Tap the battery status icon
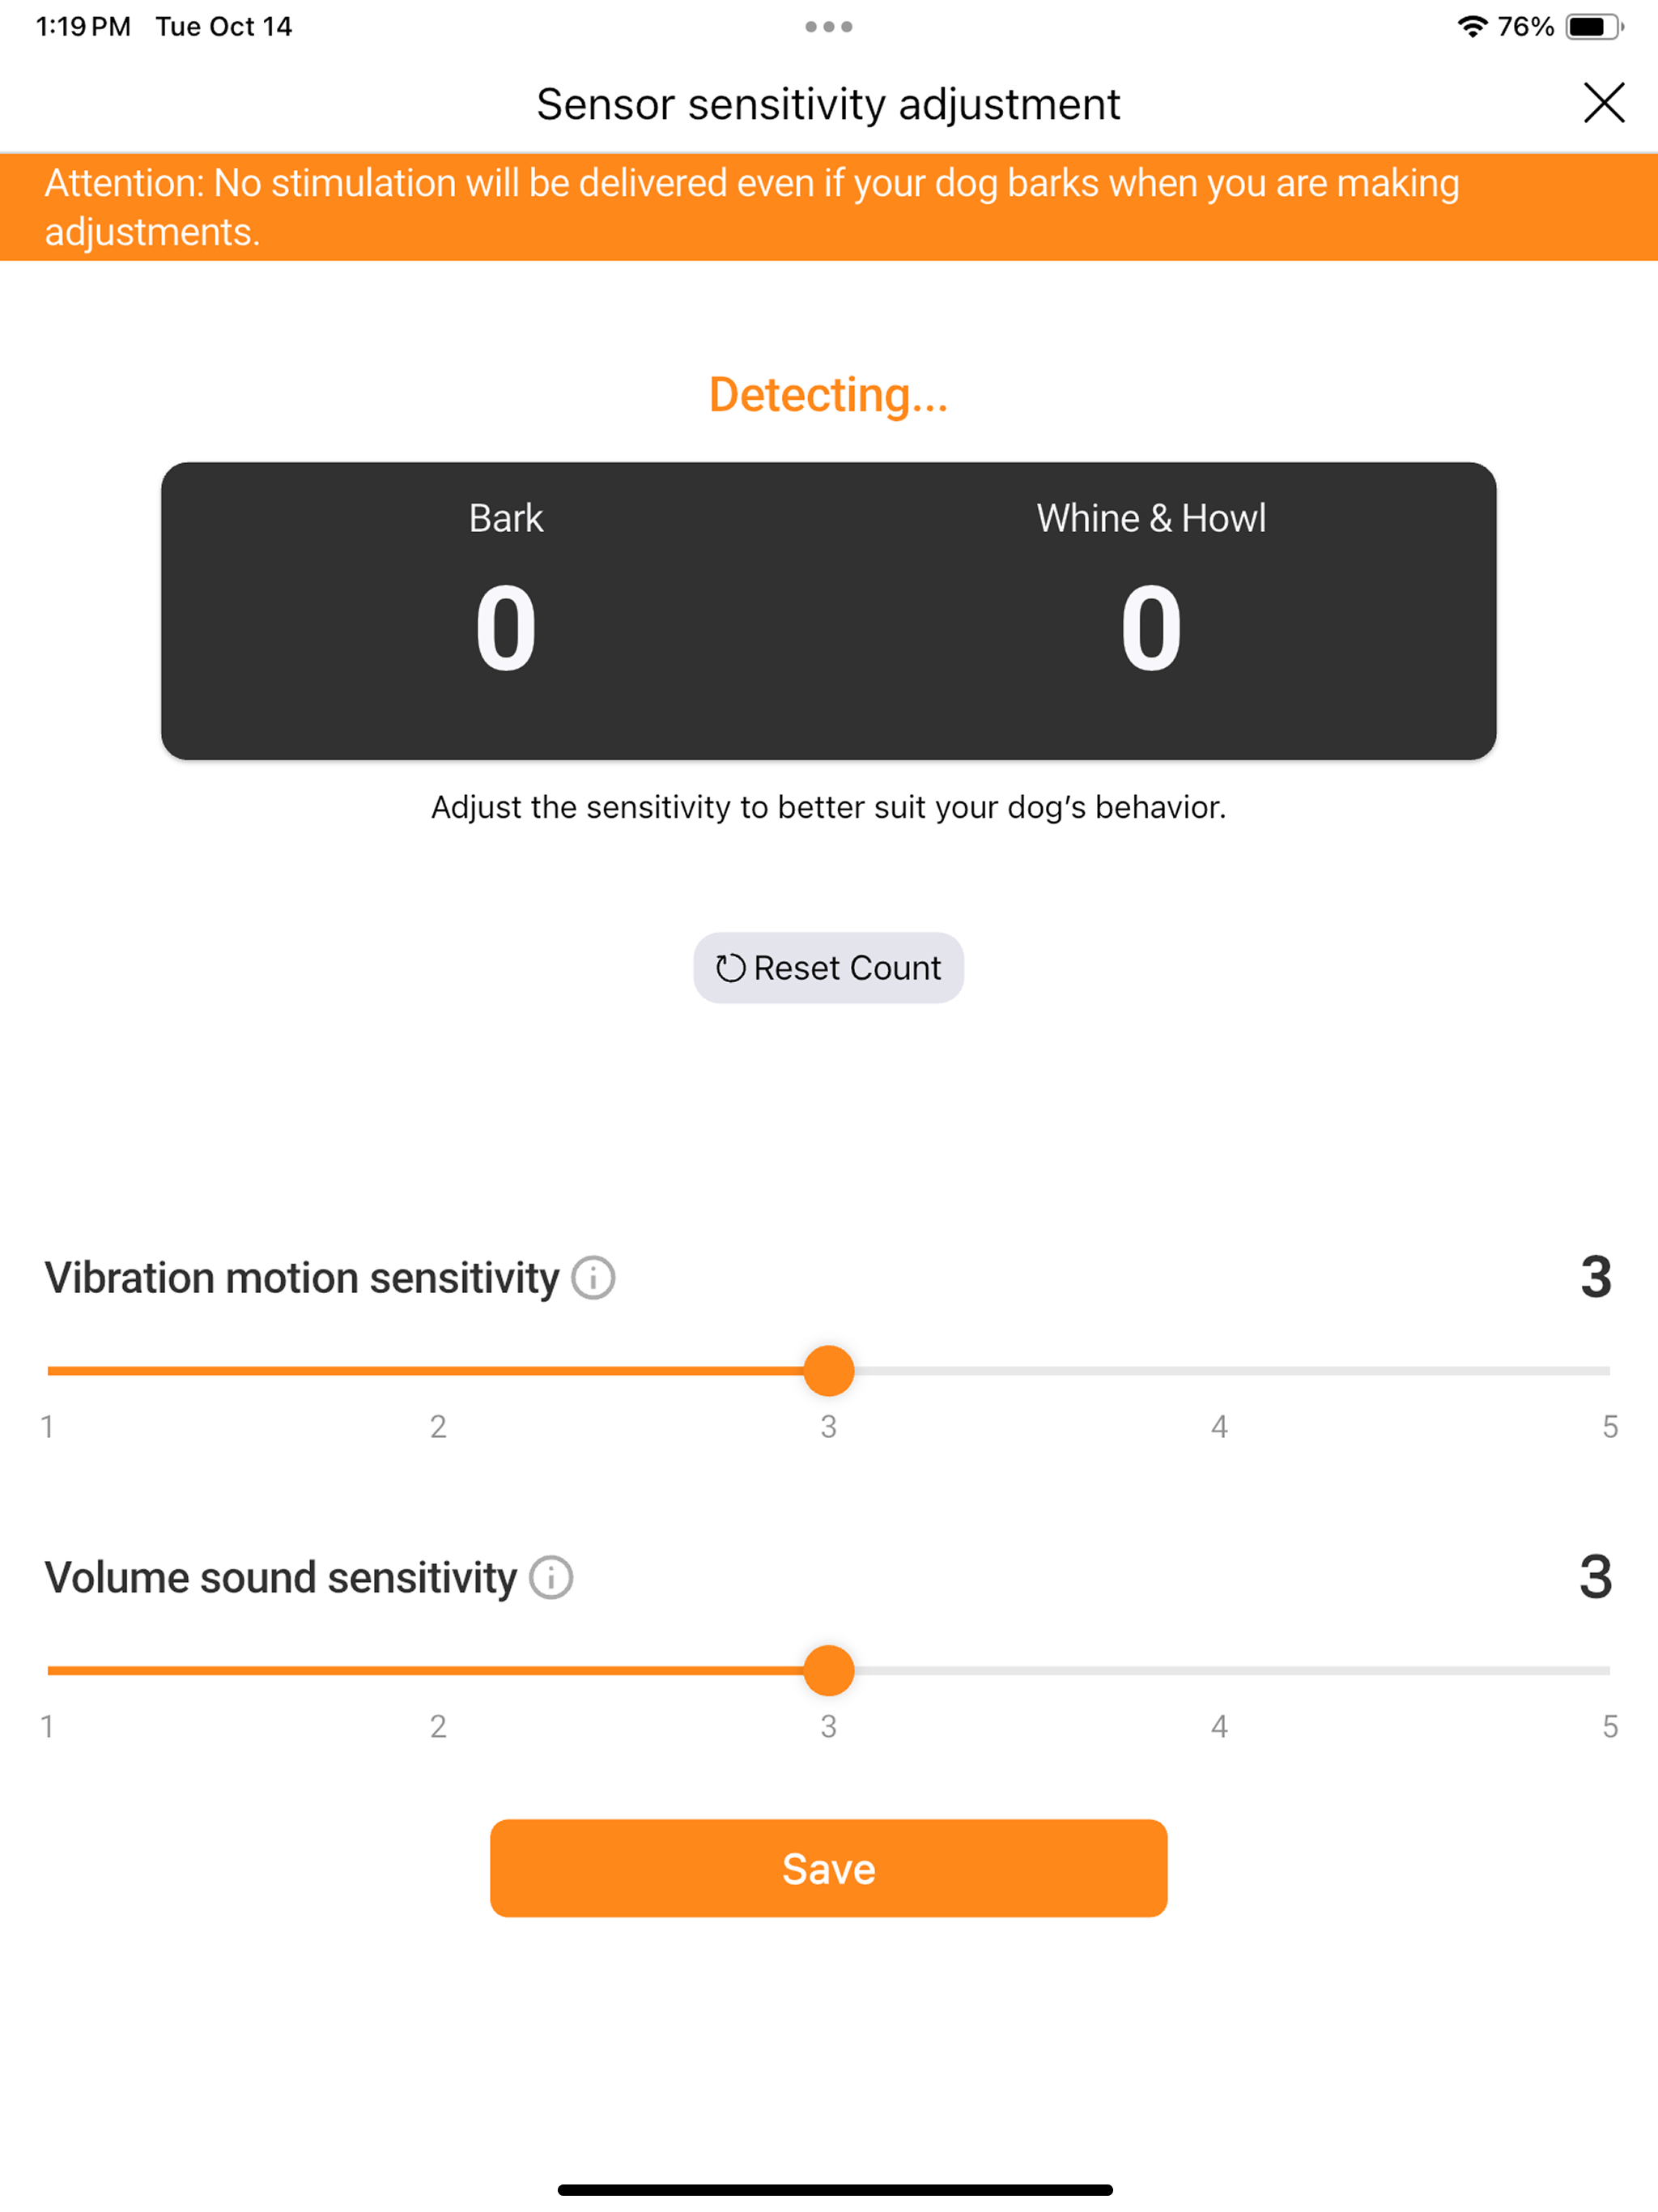Screen dimensions: 1658x2212 click(1594, 27)
